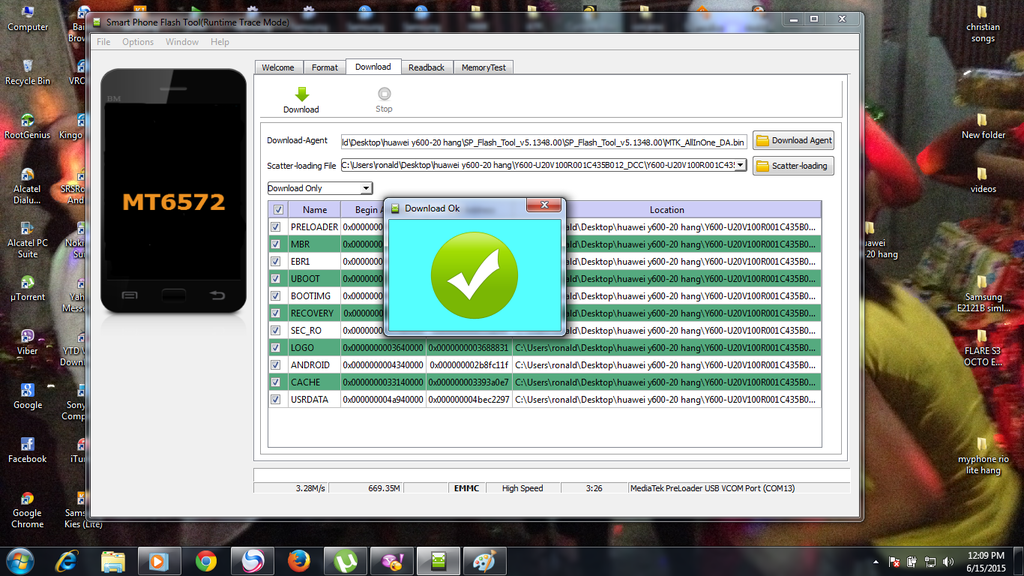Open Firefox from the taskbar

click(x=298, y=560)
